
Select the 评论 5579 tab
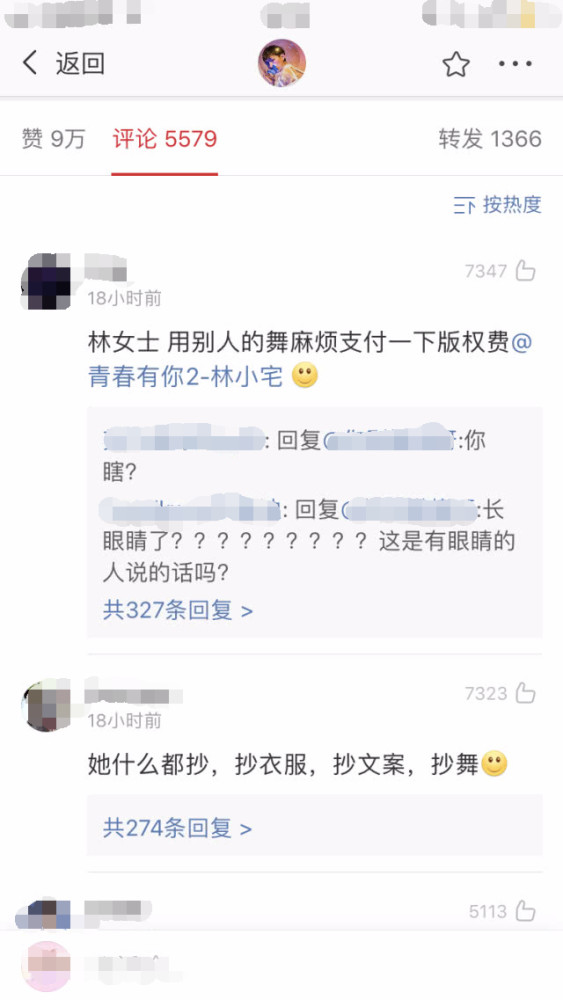[165, 138]
